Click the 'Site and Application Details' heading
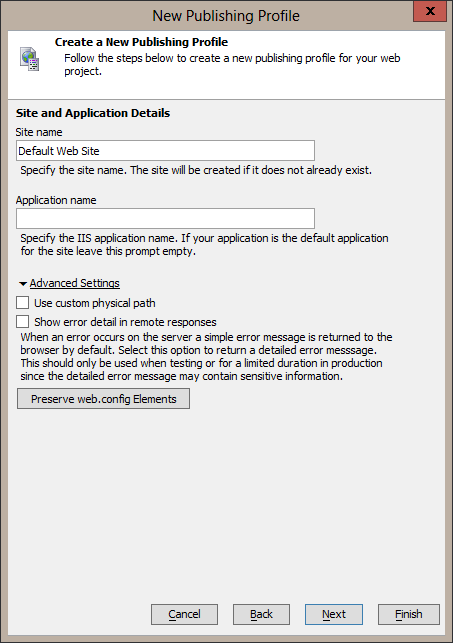 (x=93, y=113)
